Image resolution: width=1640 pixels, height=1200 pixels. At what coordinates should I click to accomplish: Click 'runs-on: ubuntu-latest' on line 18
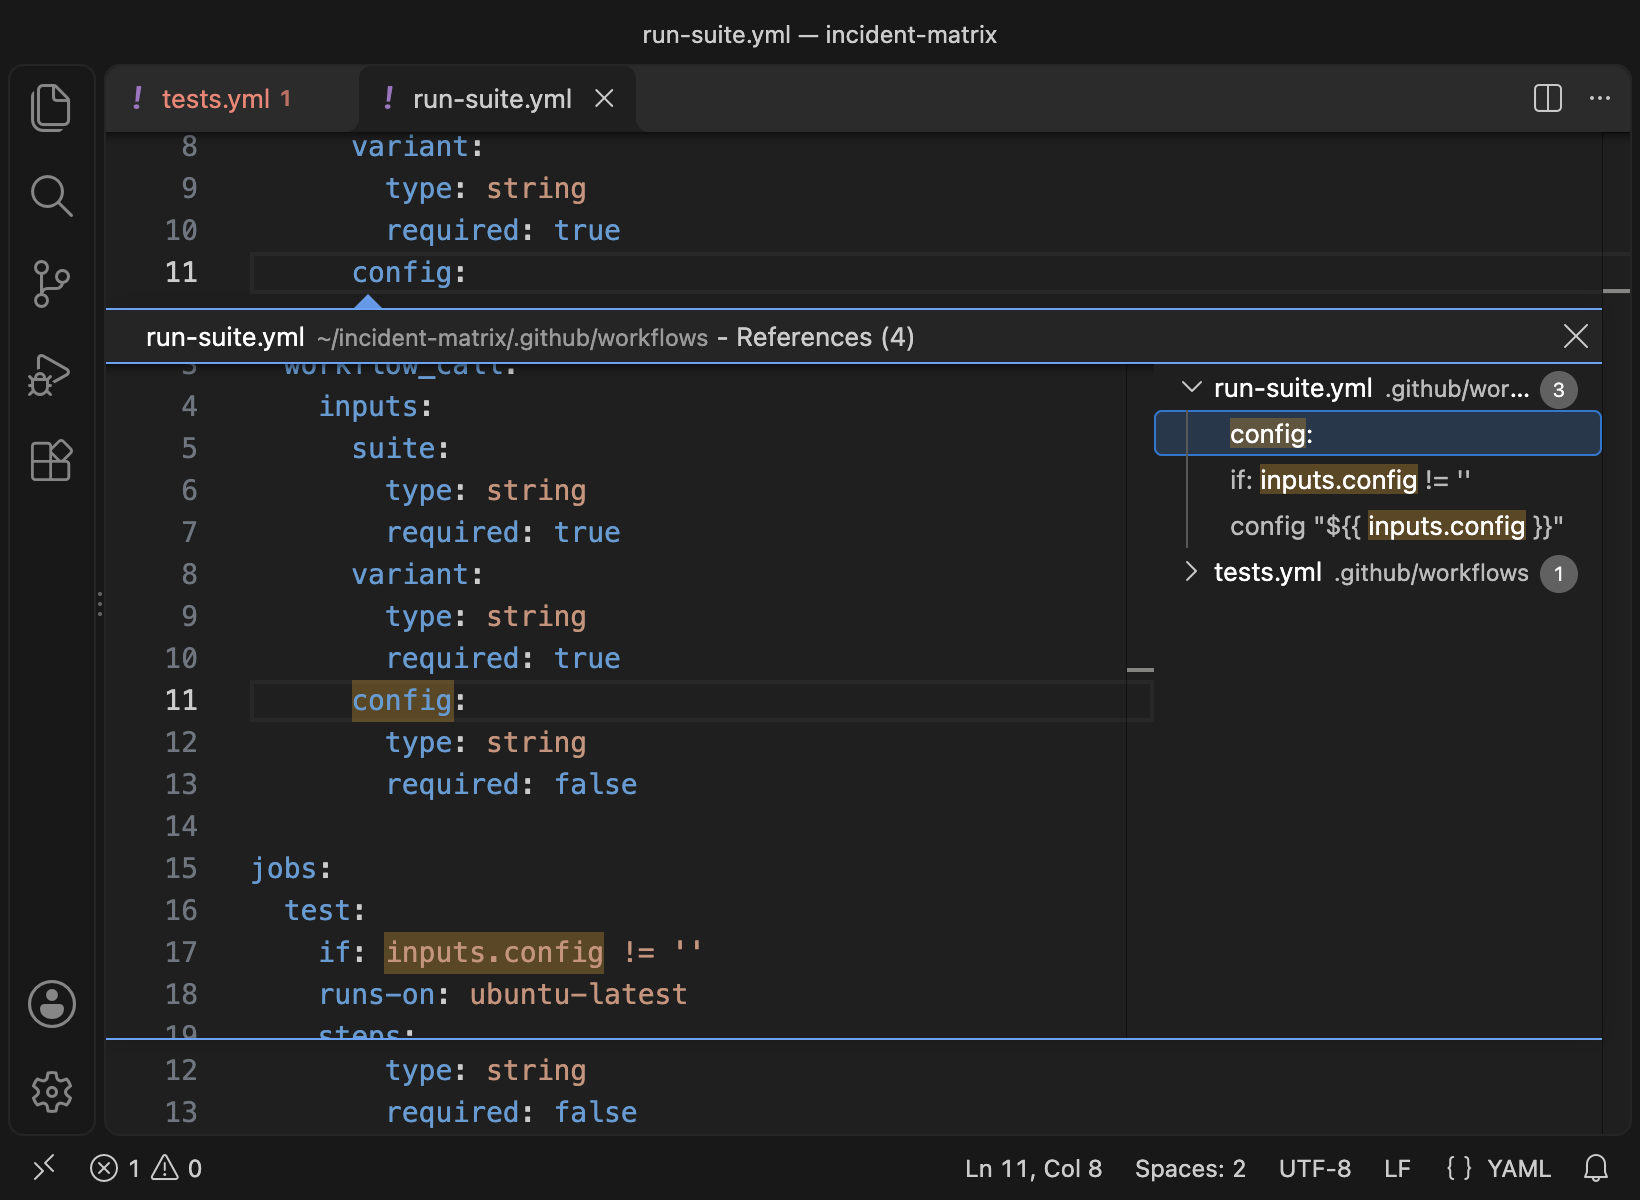click(x=503, y=994)
